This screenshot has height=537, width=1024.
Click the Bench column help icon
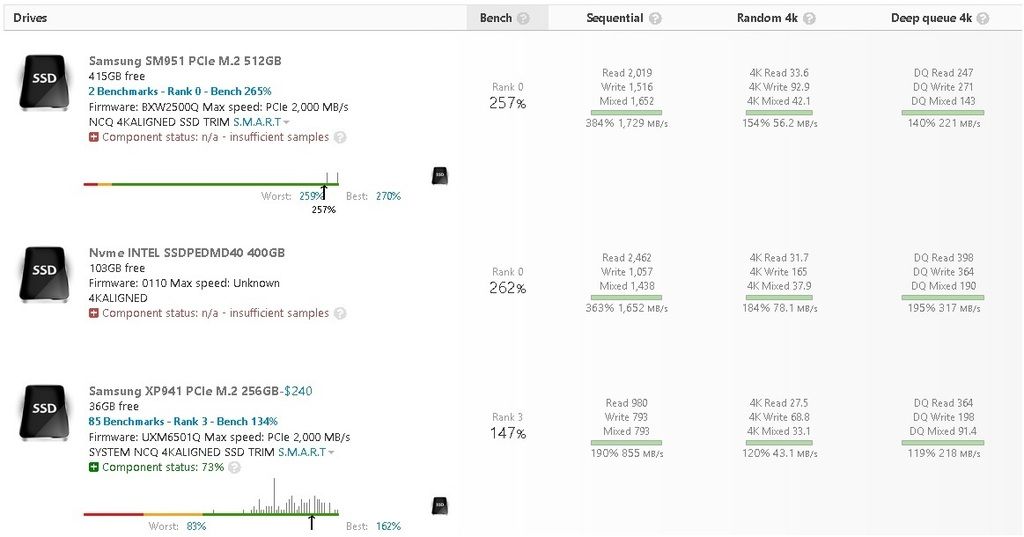525,18
